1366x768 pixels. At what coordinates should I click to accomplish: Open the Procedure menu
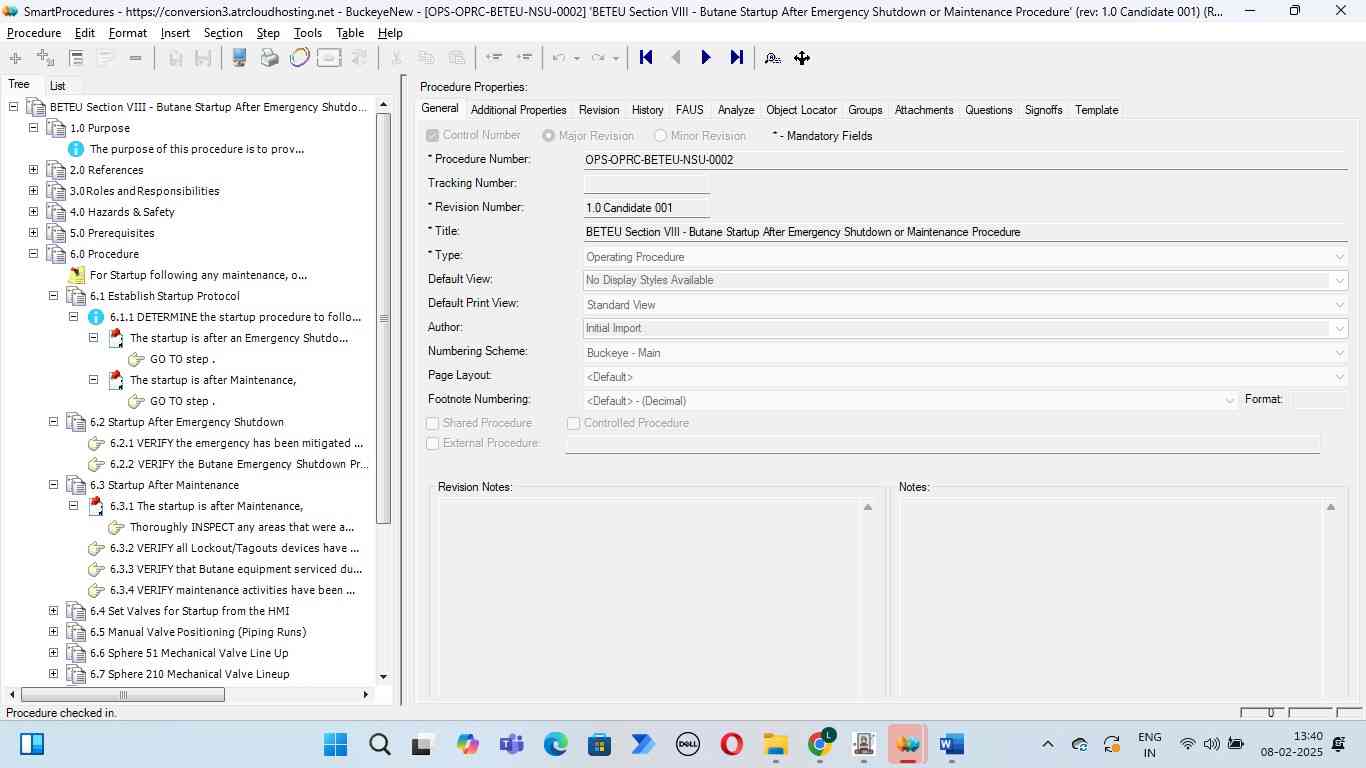pyautogui.click(x=34, y=33)
